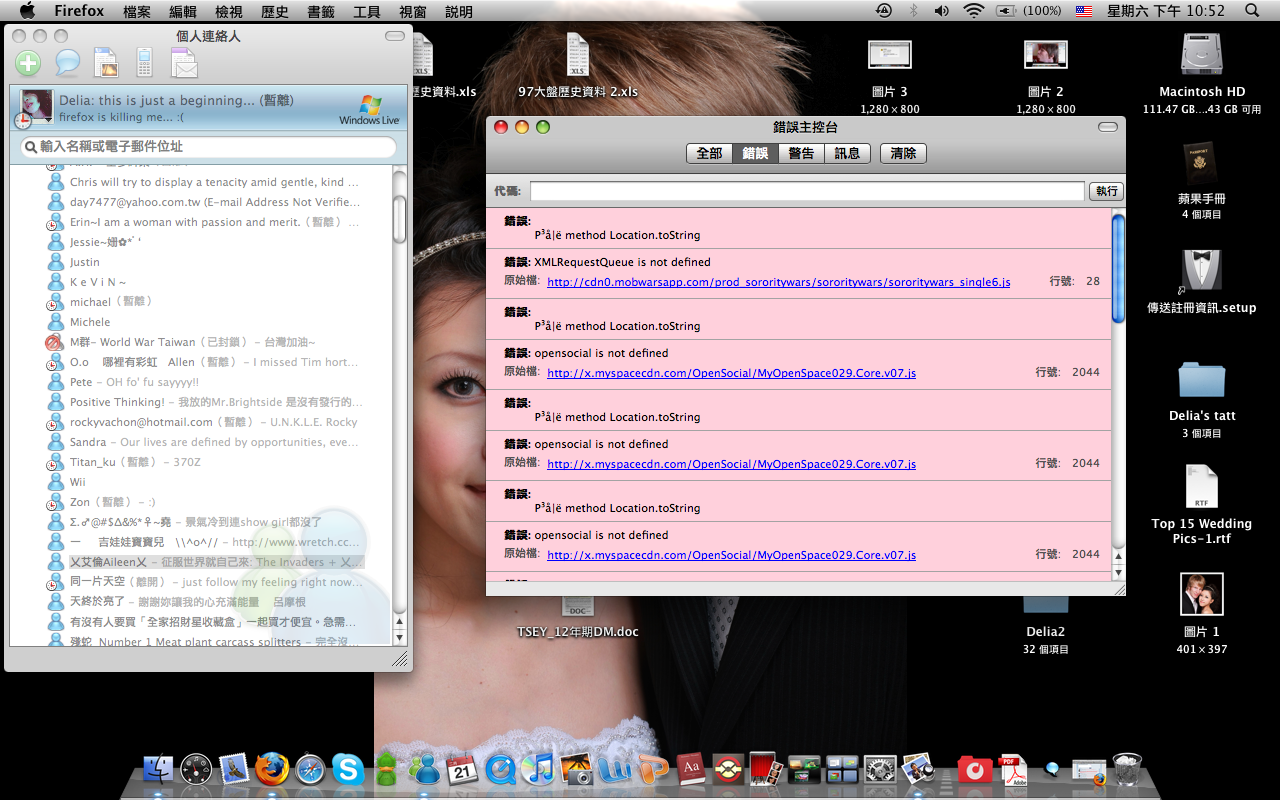Screen dimensions: 1280x800
Task: Select the 警告 filter in Error Console
Action: coord(801,153)
